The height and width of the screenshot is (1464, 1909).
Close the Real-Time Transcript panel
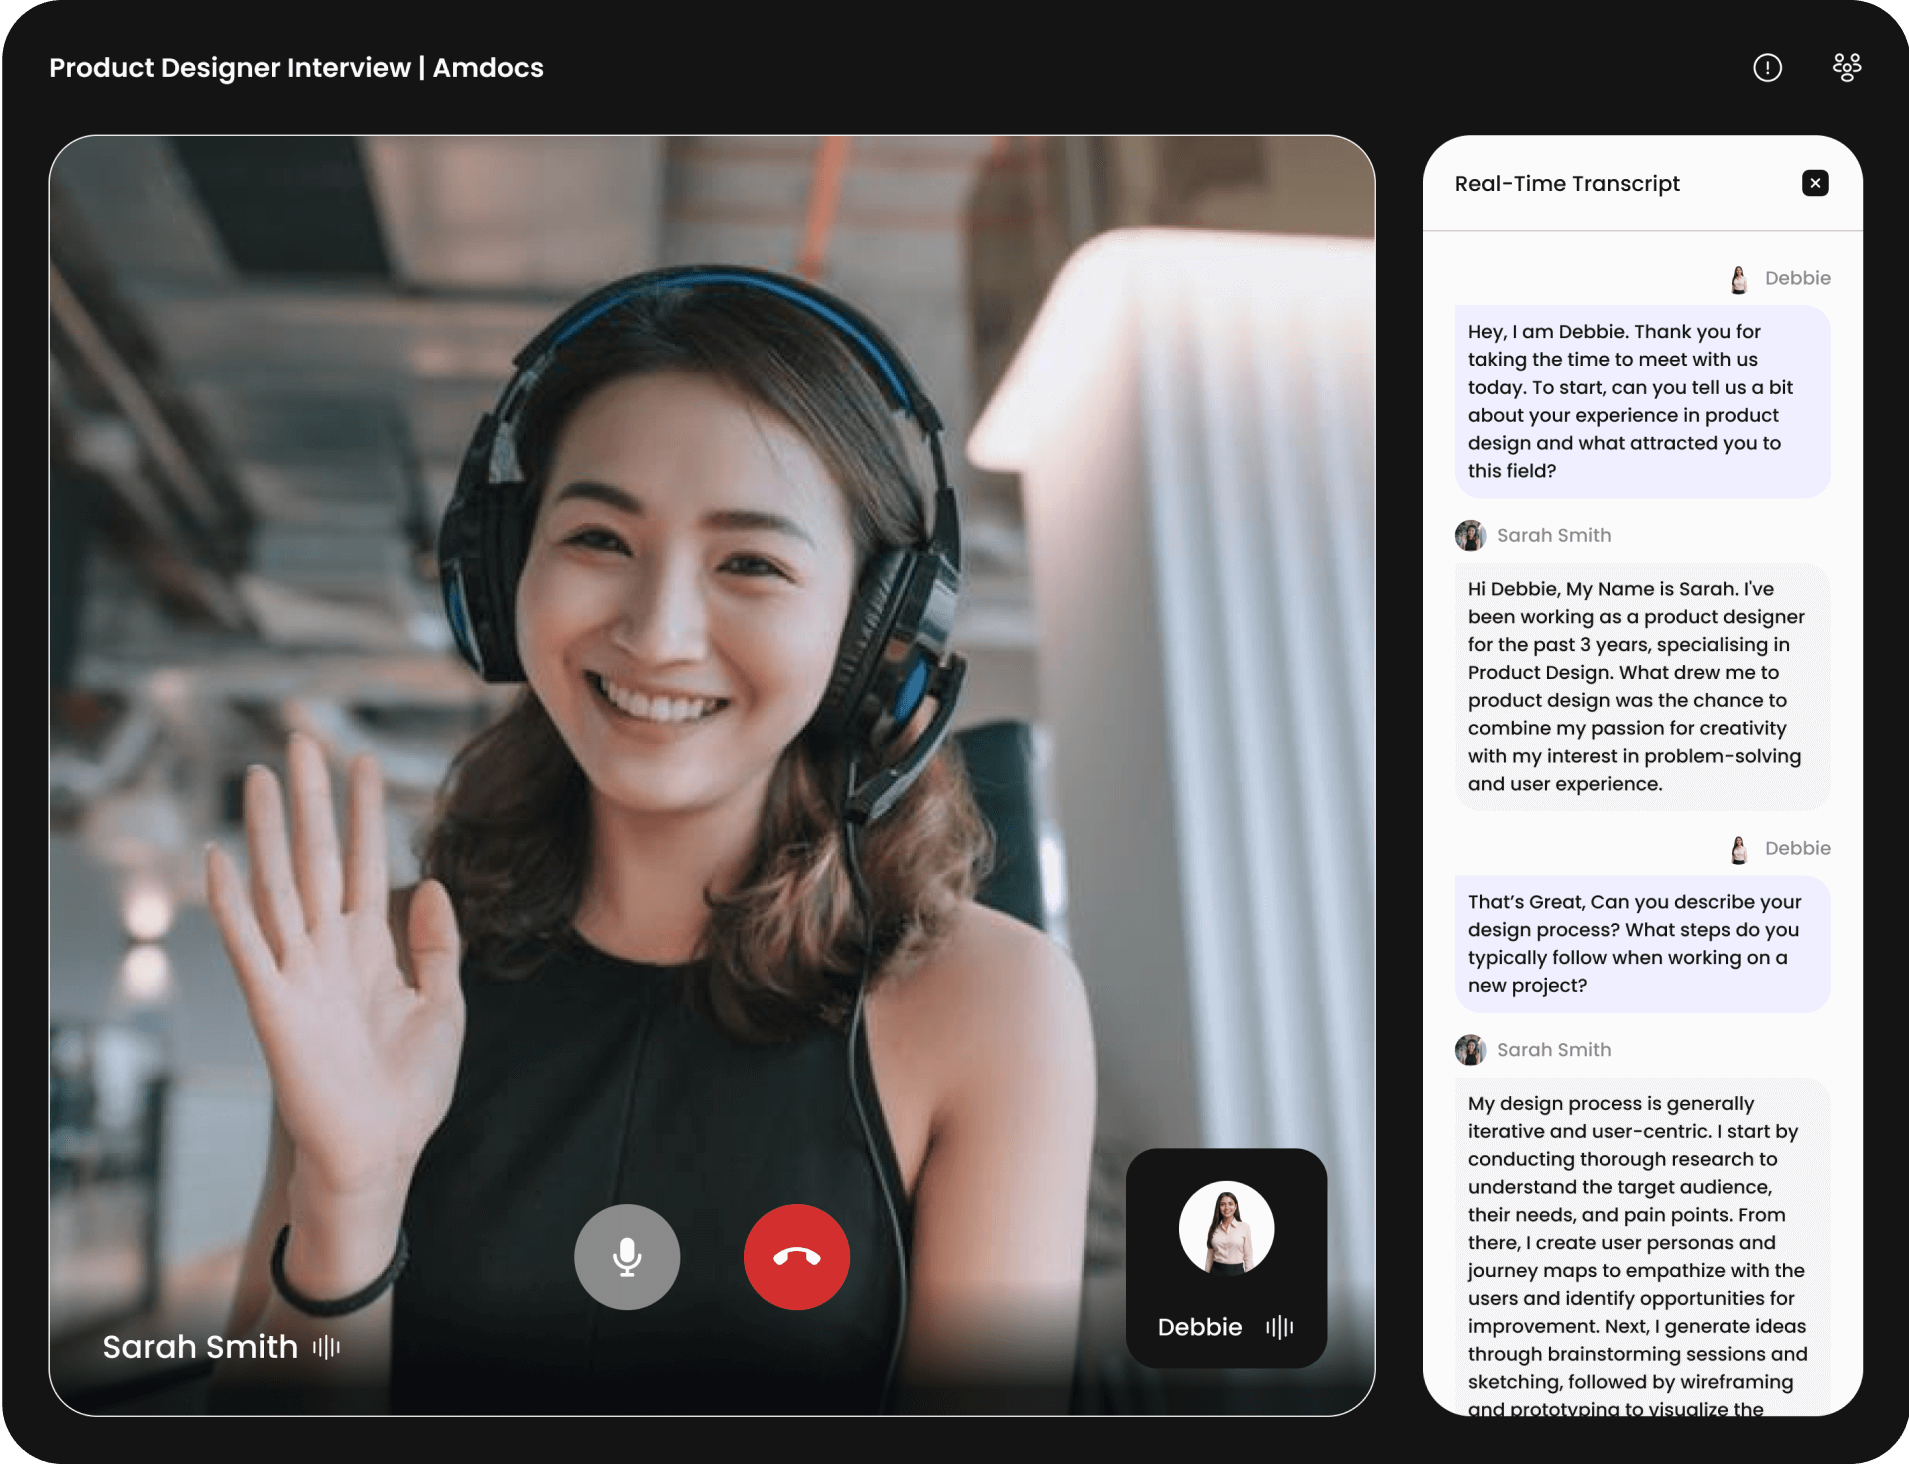click(1814, 183)
